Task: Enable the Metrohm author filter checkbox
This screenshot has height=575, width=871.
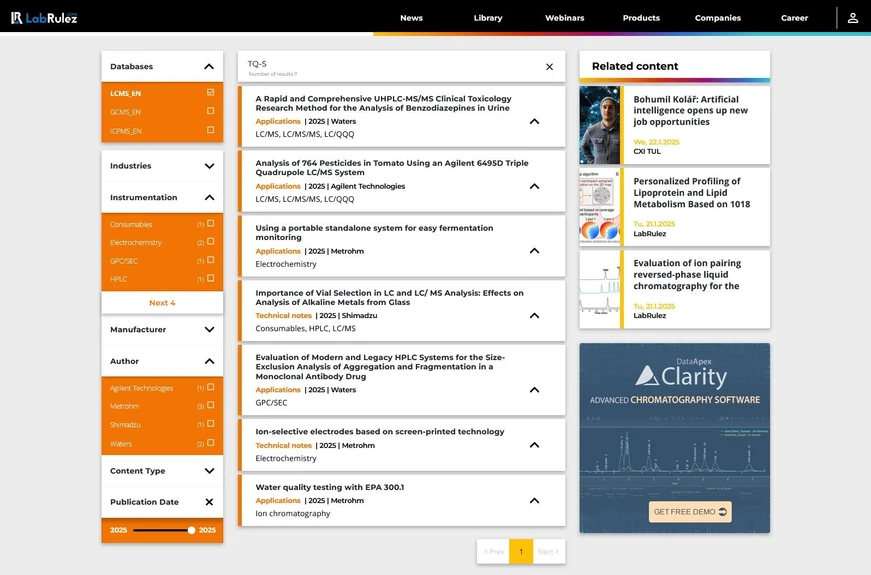Action: coord(210,406)
